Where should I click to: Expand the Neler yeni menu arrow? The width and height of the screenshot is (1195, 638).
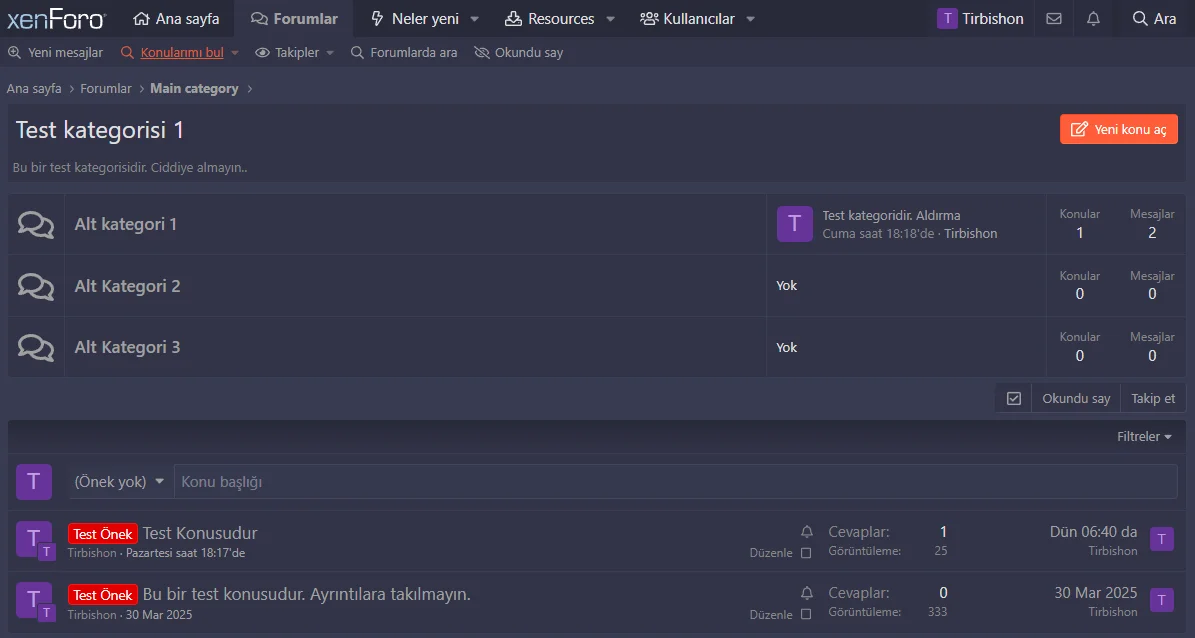tap(475, 19)
